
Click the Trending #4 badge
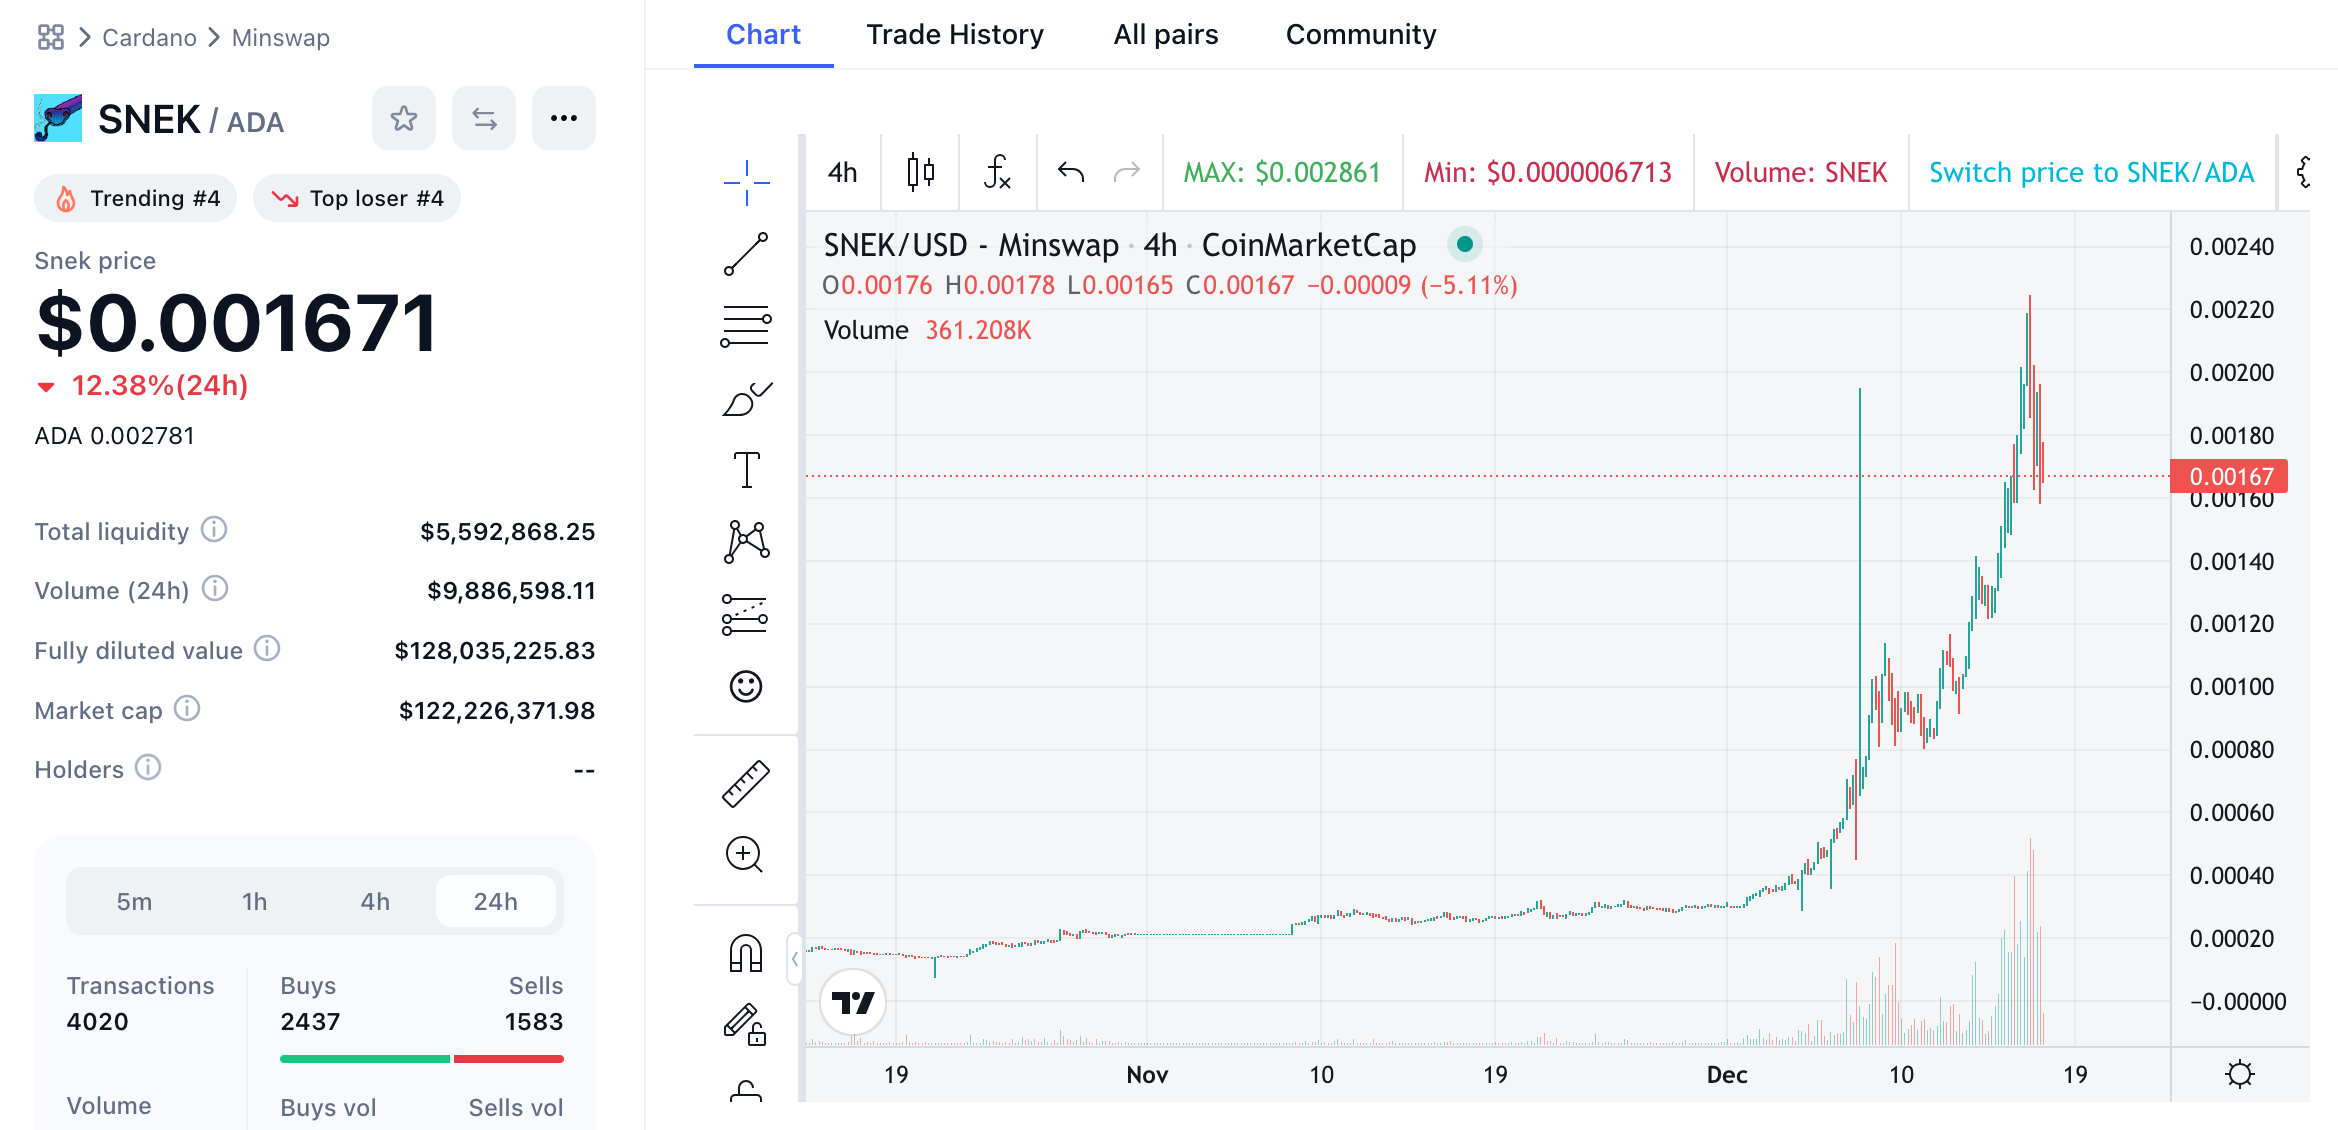pyautogui.click(x=136, y=198)
